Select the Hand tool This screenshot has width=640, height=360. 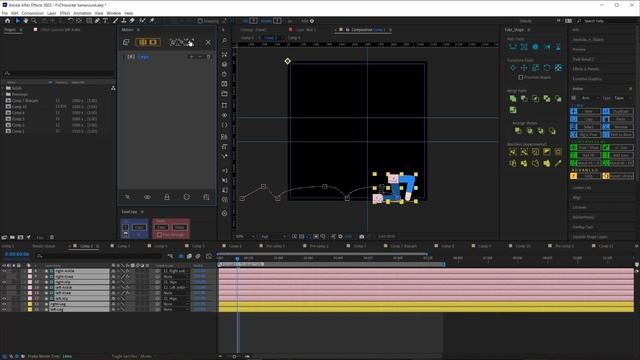click(26, 20)
